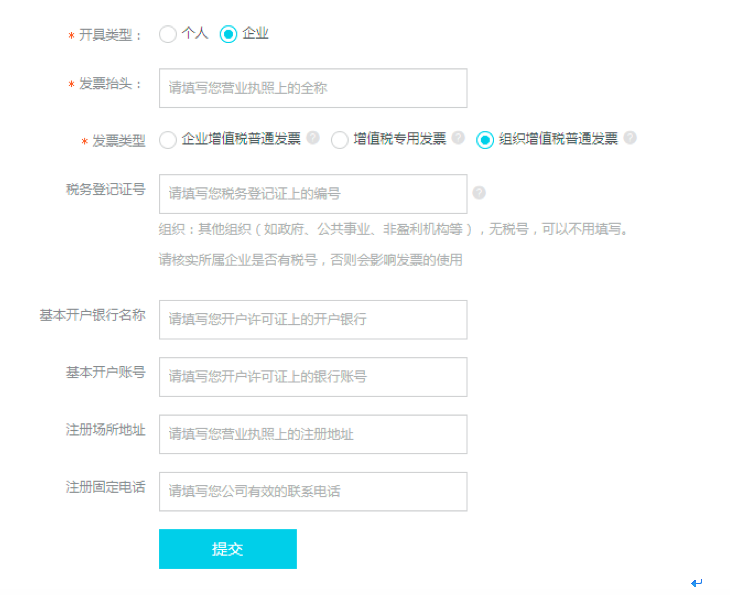Click help icon beside 组织增值税普通发票

630,138
